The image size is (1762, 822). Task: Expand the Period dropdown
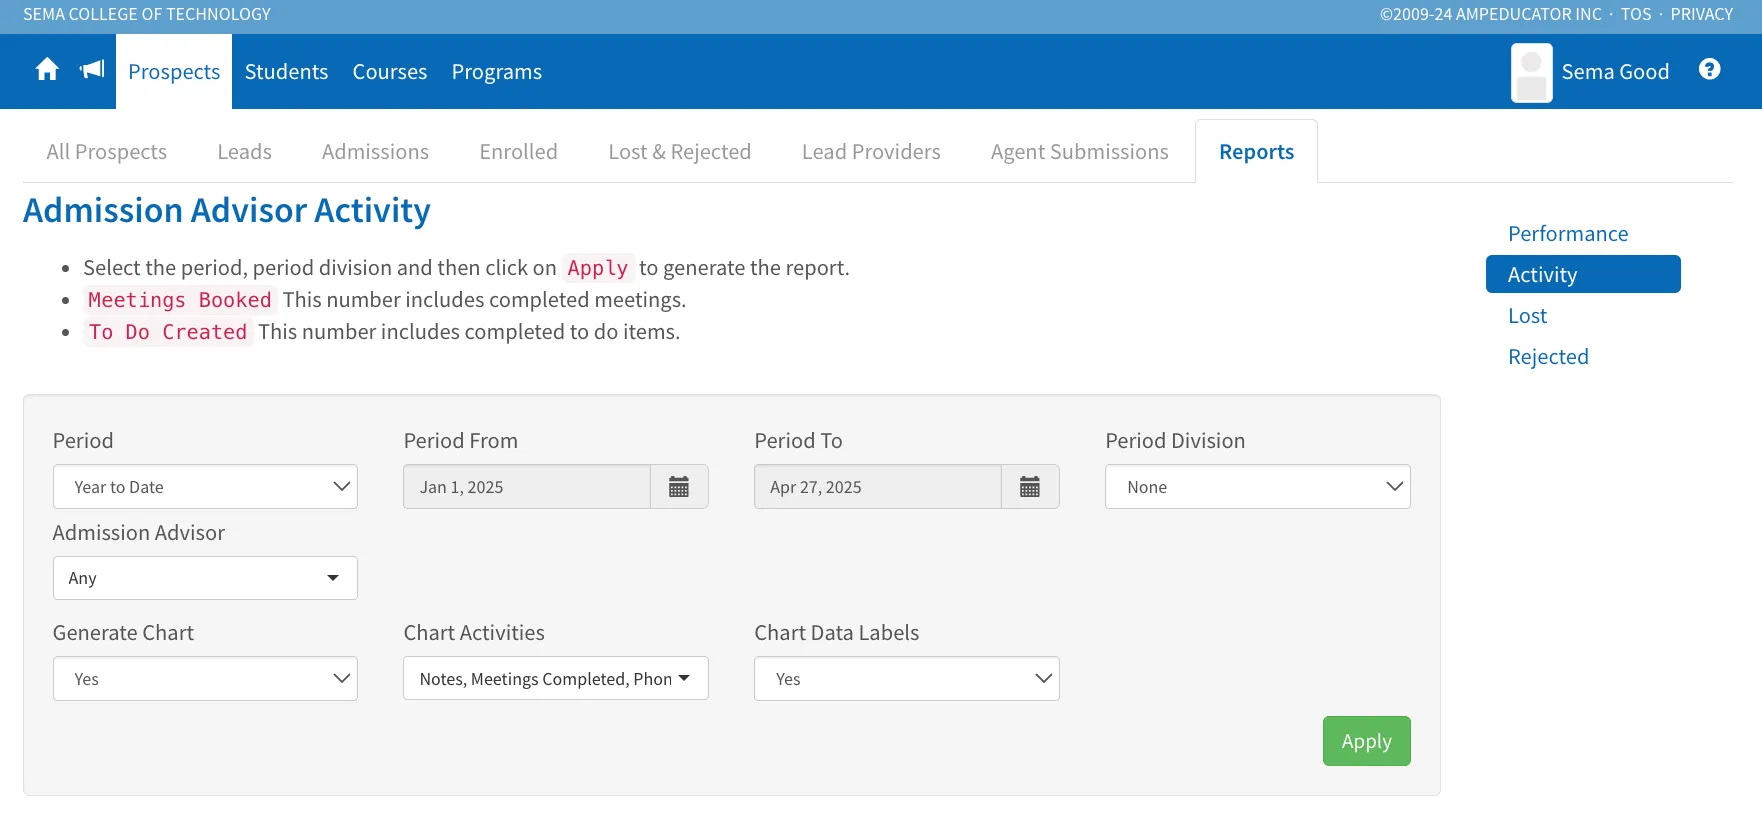click(x=205, y=487)
